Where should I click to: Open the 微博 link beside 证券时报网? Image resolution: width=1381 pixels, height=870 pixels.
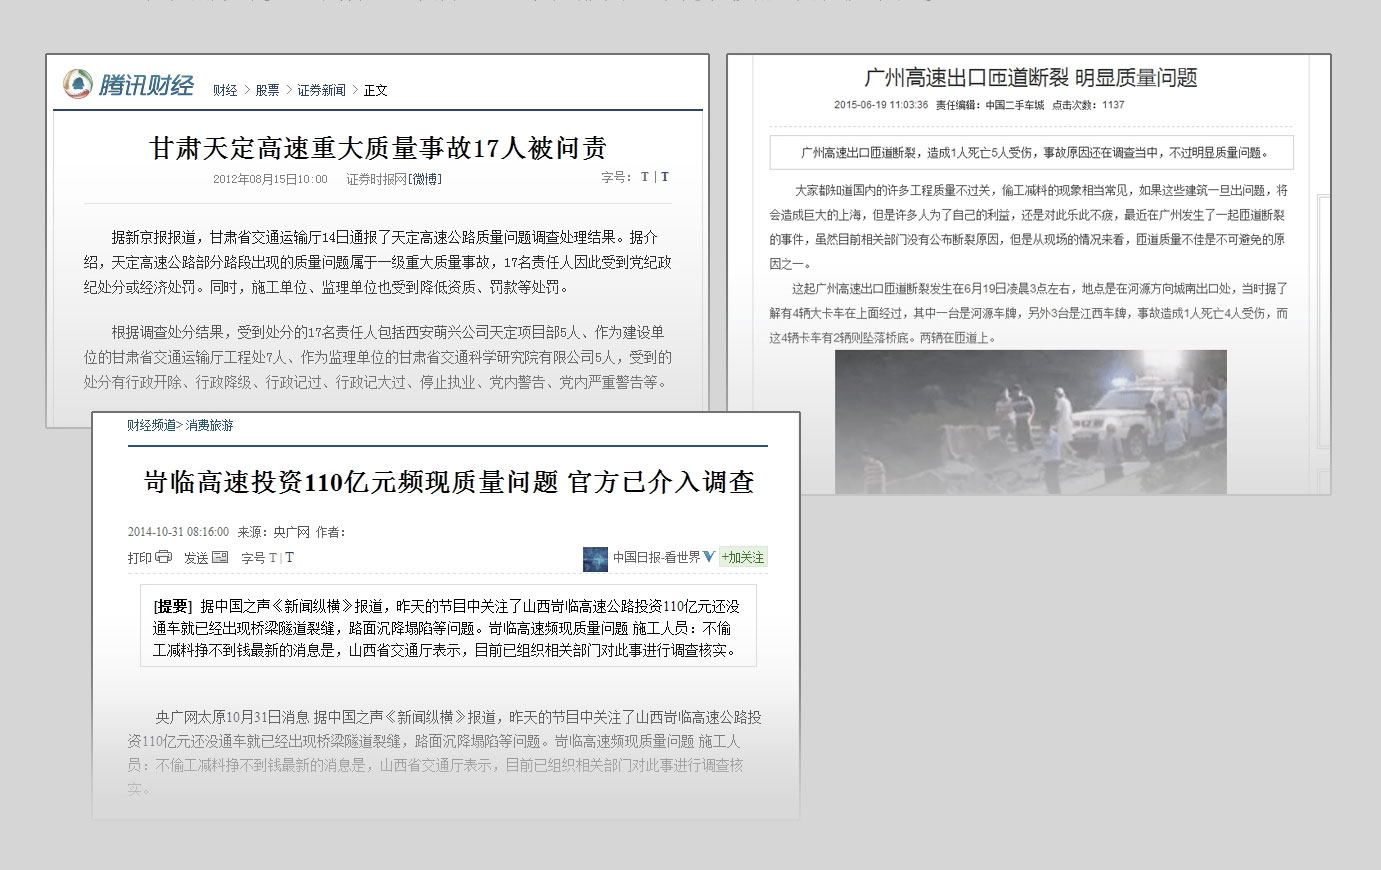click(x=424, y=179)
